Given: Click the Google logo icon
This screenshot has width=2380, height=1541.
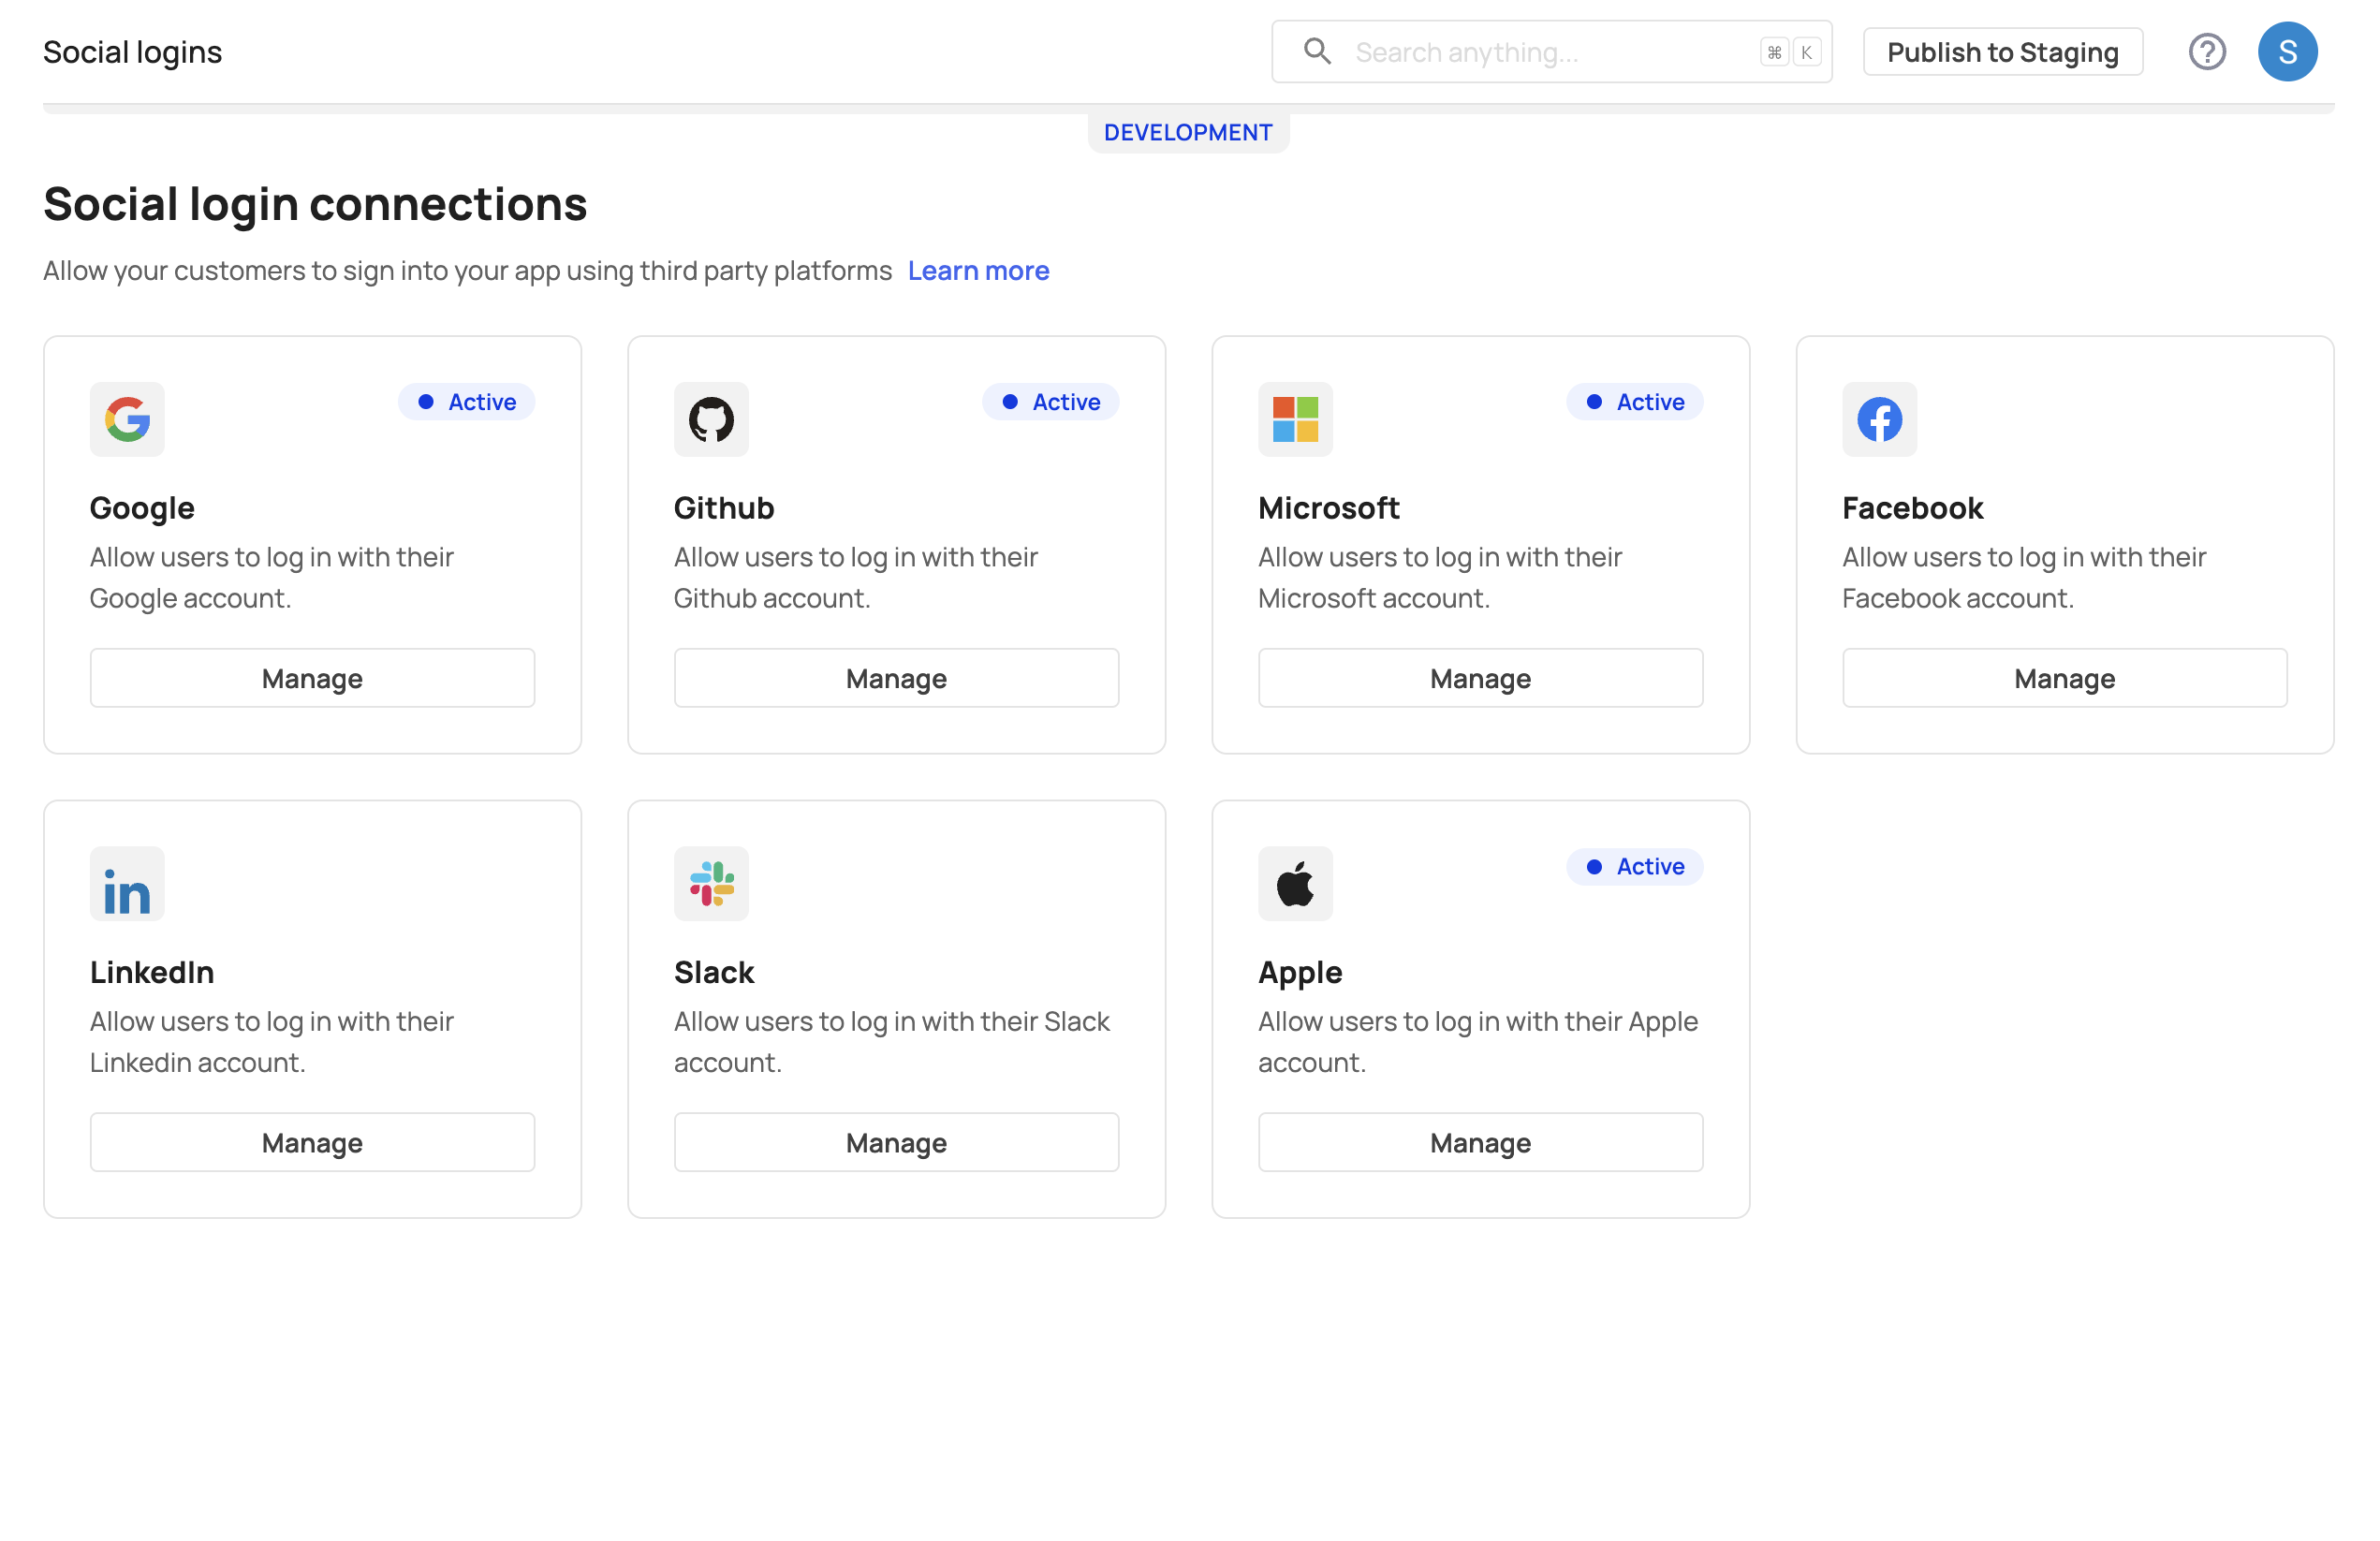Looking at the screenshot, I should (x=126, y=420).
